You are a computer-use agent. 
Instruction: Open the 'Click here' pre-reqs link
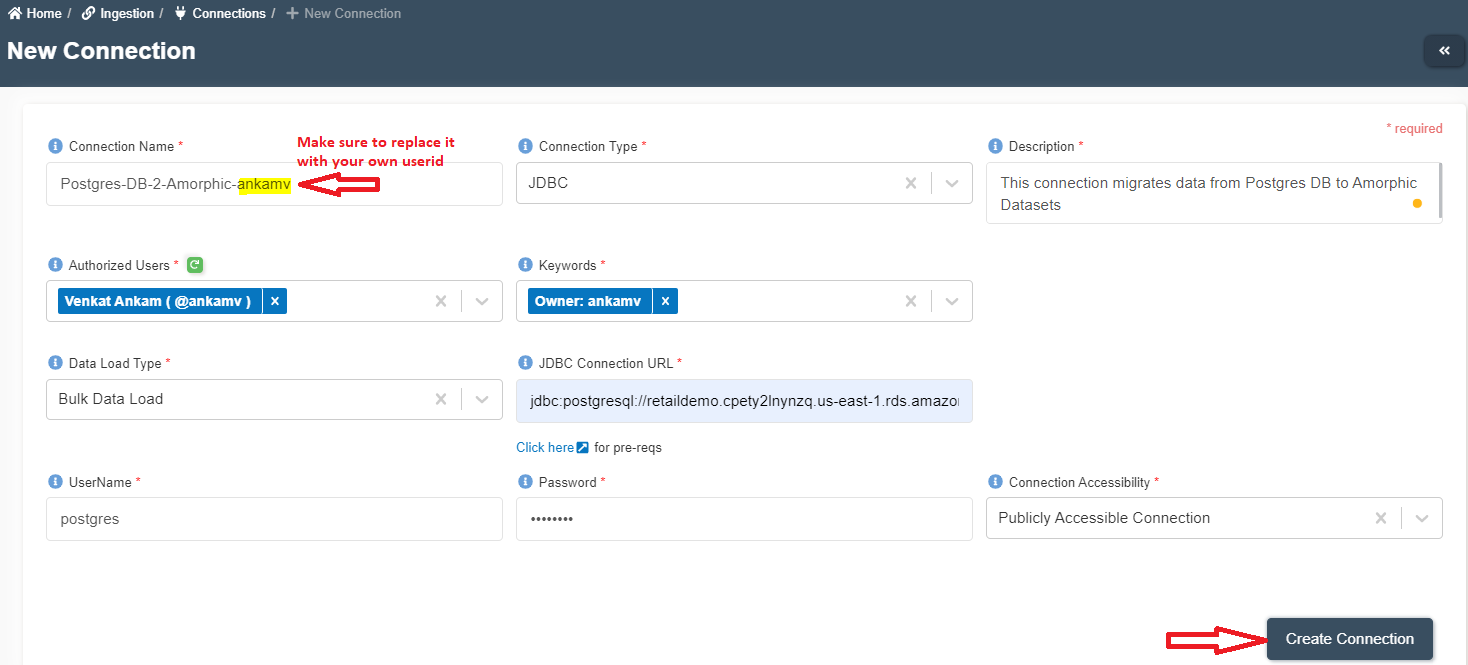click(x=545, y=448)
